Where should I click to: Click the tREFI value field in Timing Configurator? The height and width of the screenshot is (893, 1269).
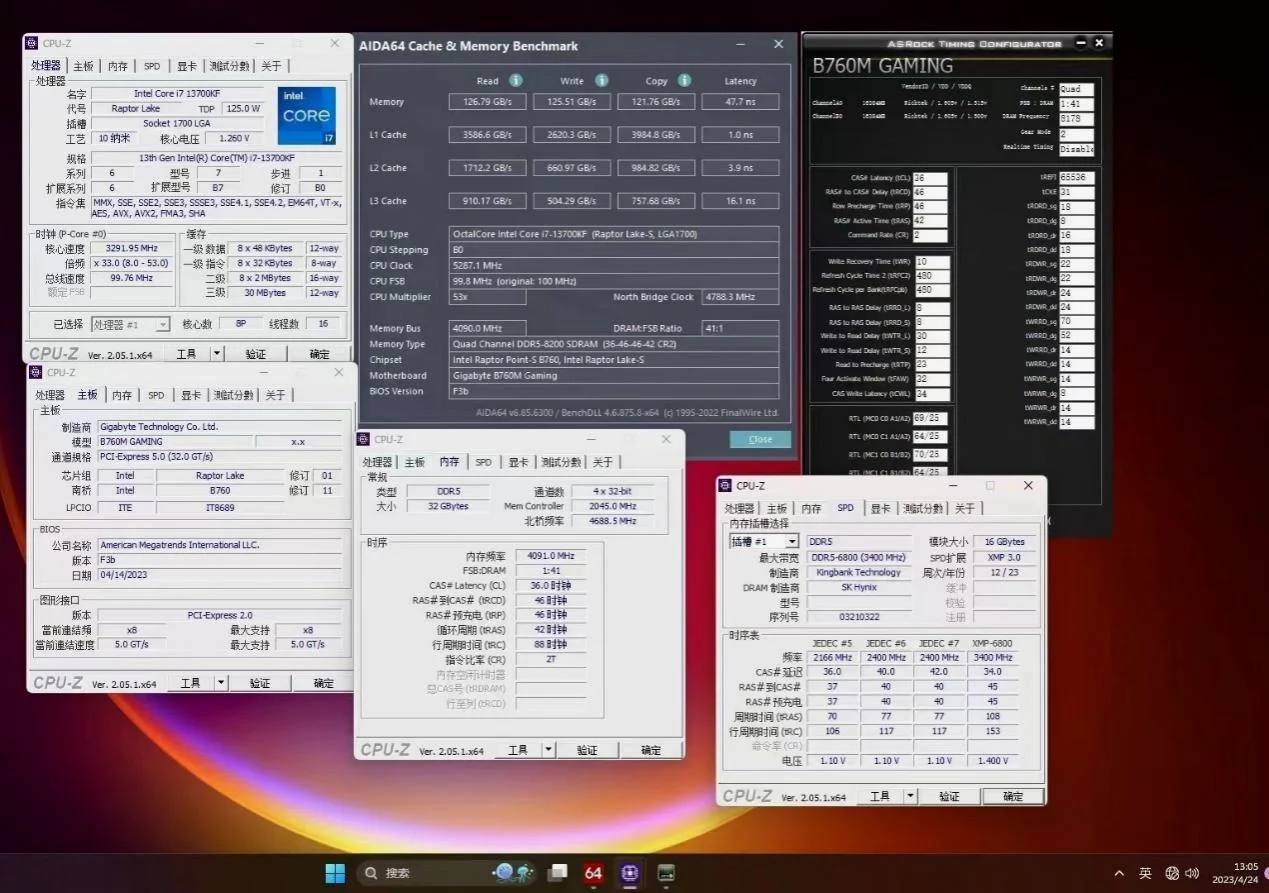[1077, 177]
